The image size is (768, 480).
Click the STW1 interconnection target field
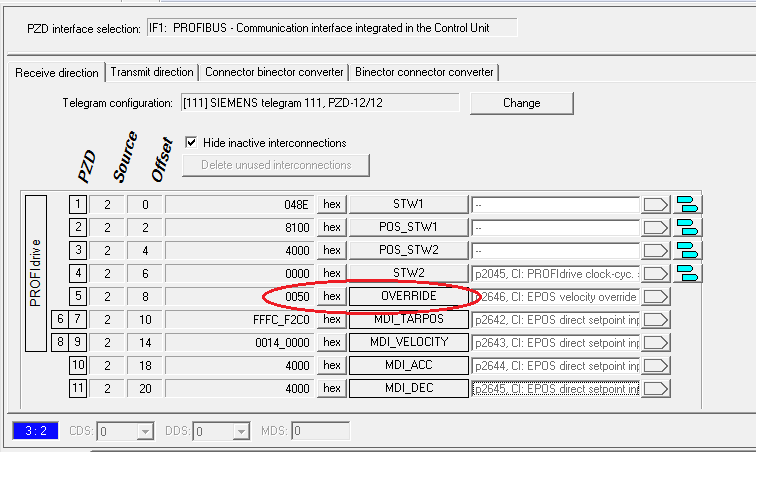pos(555,205)
